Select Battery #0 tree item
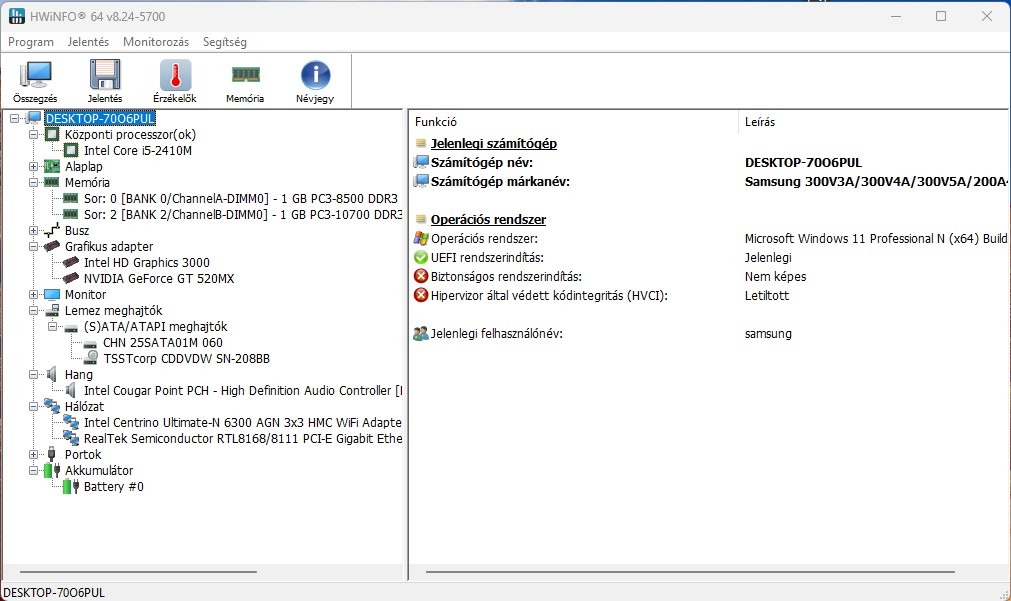1011x601 pixels. pos(113,487)
